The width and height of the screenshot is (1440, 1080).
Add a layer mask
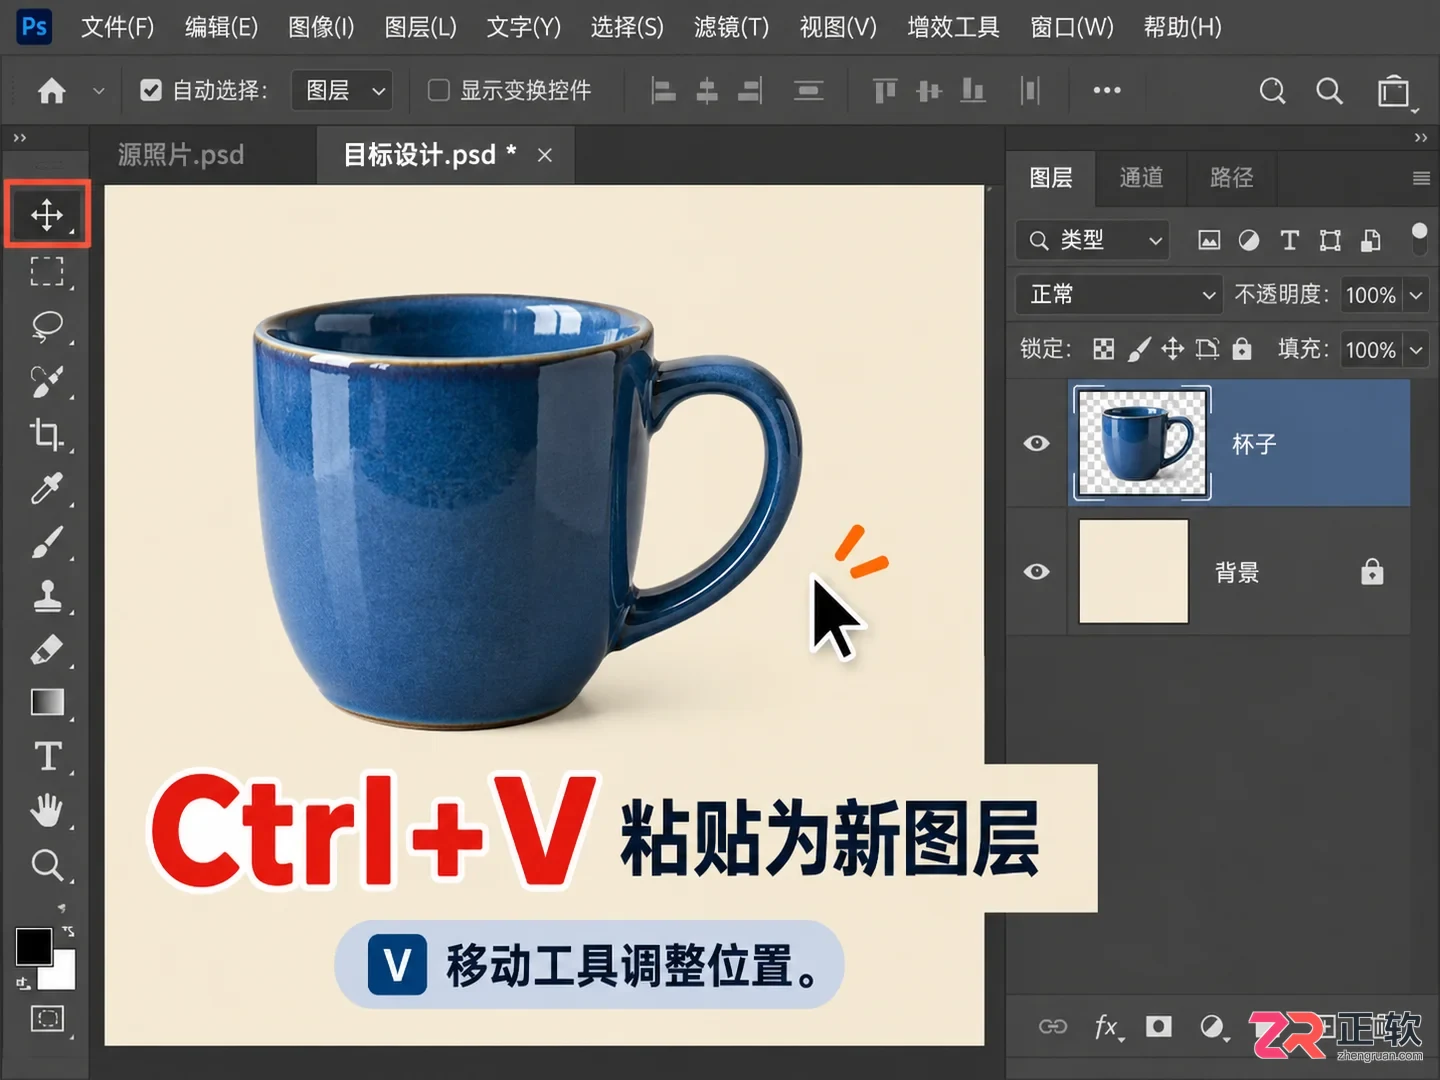coord(1159,1027)
